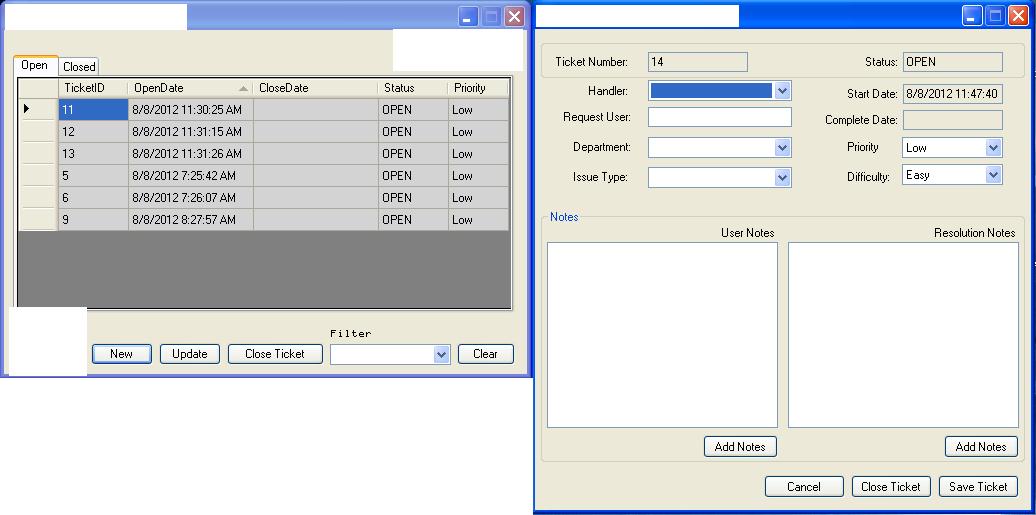This screenshot has height=515, width=1036.
Task: Click the Ticket Number field showing 14
Action: [x=698, y=62]
